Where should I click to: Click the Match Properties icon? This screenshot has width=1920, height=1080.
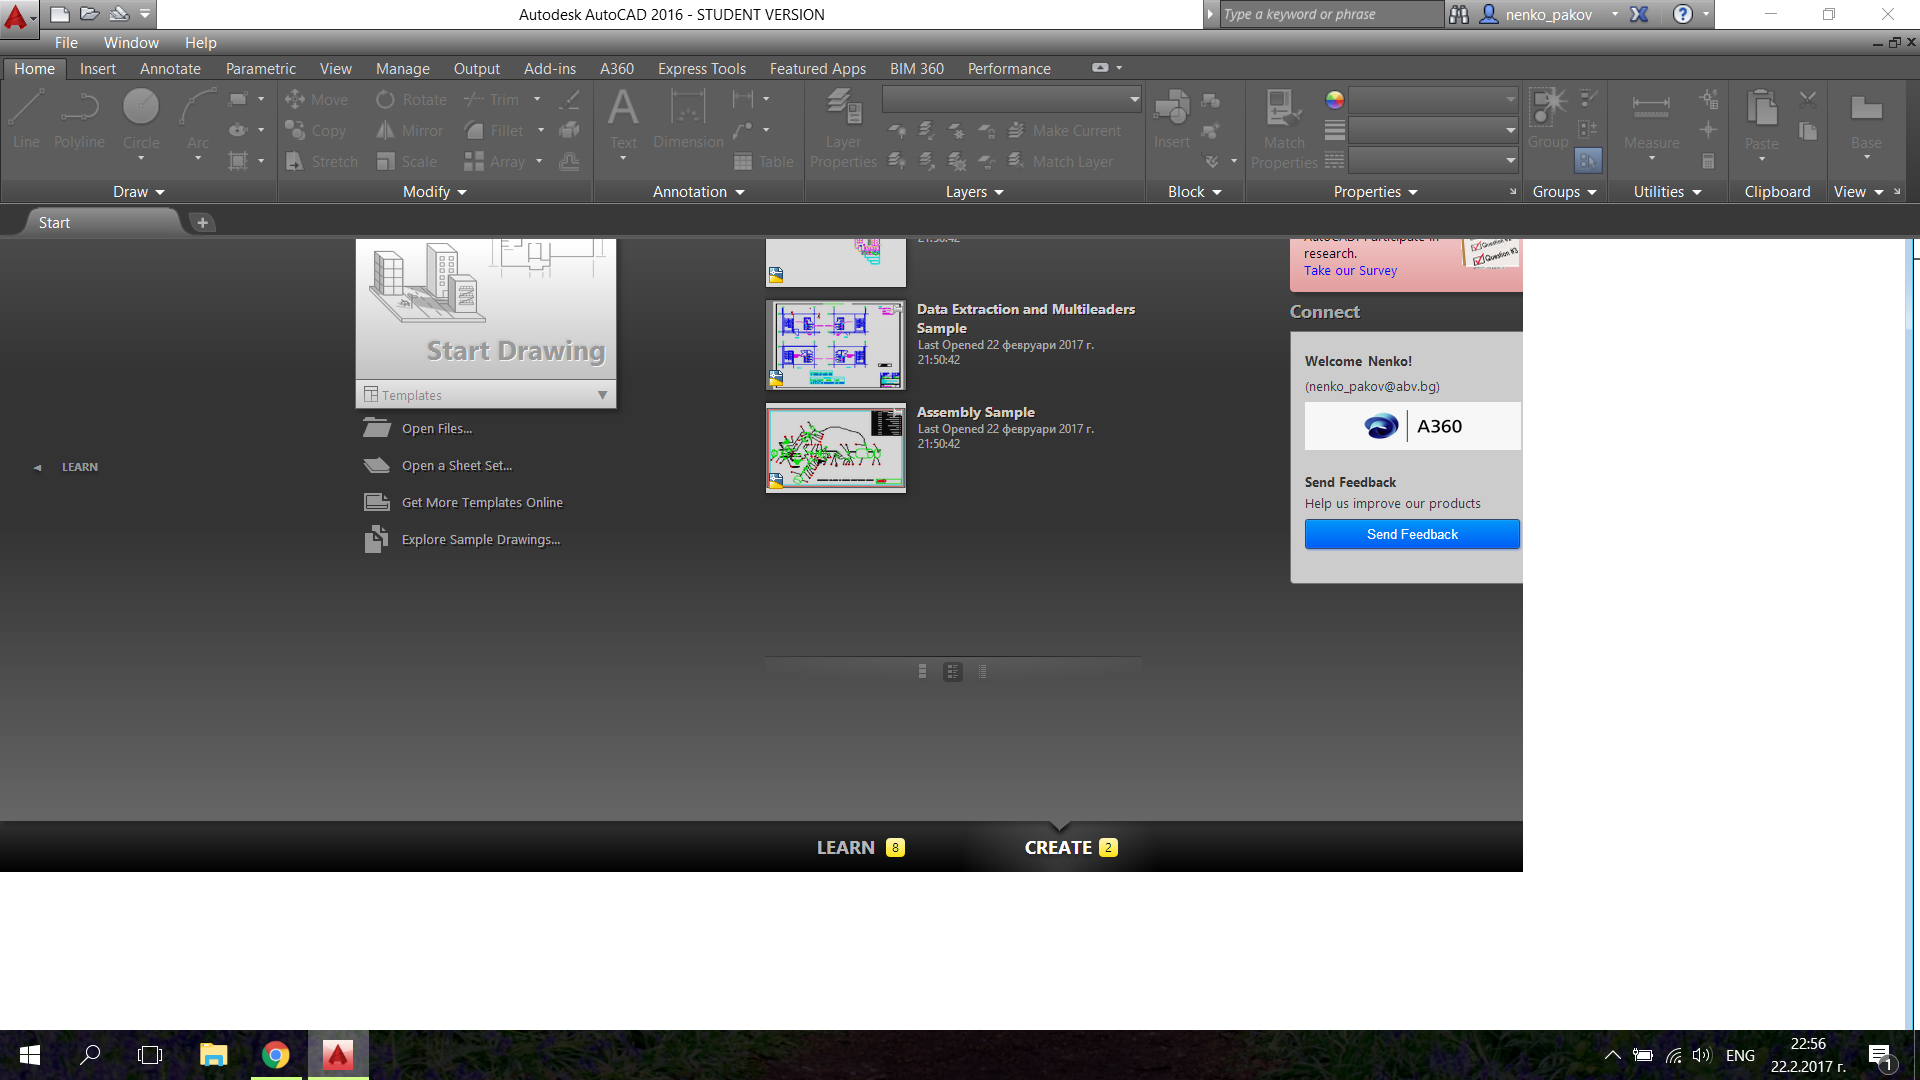(1283, 108)
